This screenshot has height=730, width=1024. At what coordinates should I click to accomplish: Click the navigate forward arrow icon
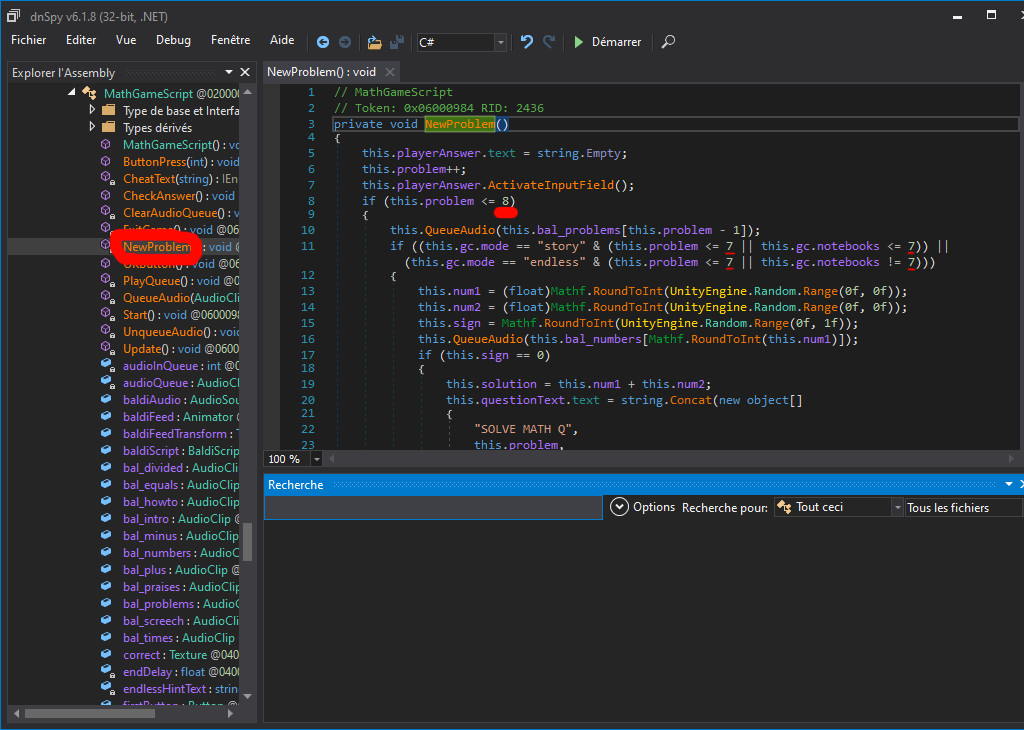345,42
